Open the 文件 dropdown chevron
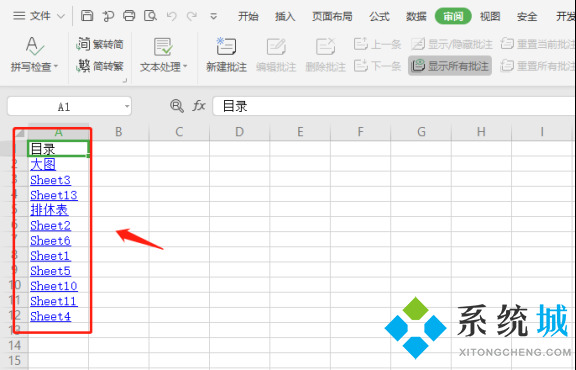Image resolution: width=576 pixels, height=370 pixels. pyautogui.click(x=61, y=16)
